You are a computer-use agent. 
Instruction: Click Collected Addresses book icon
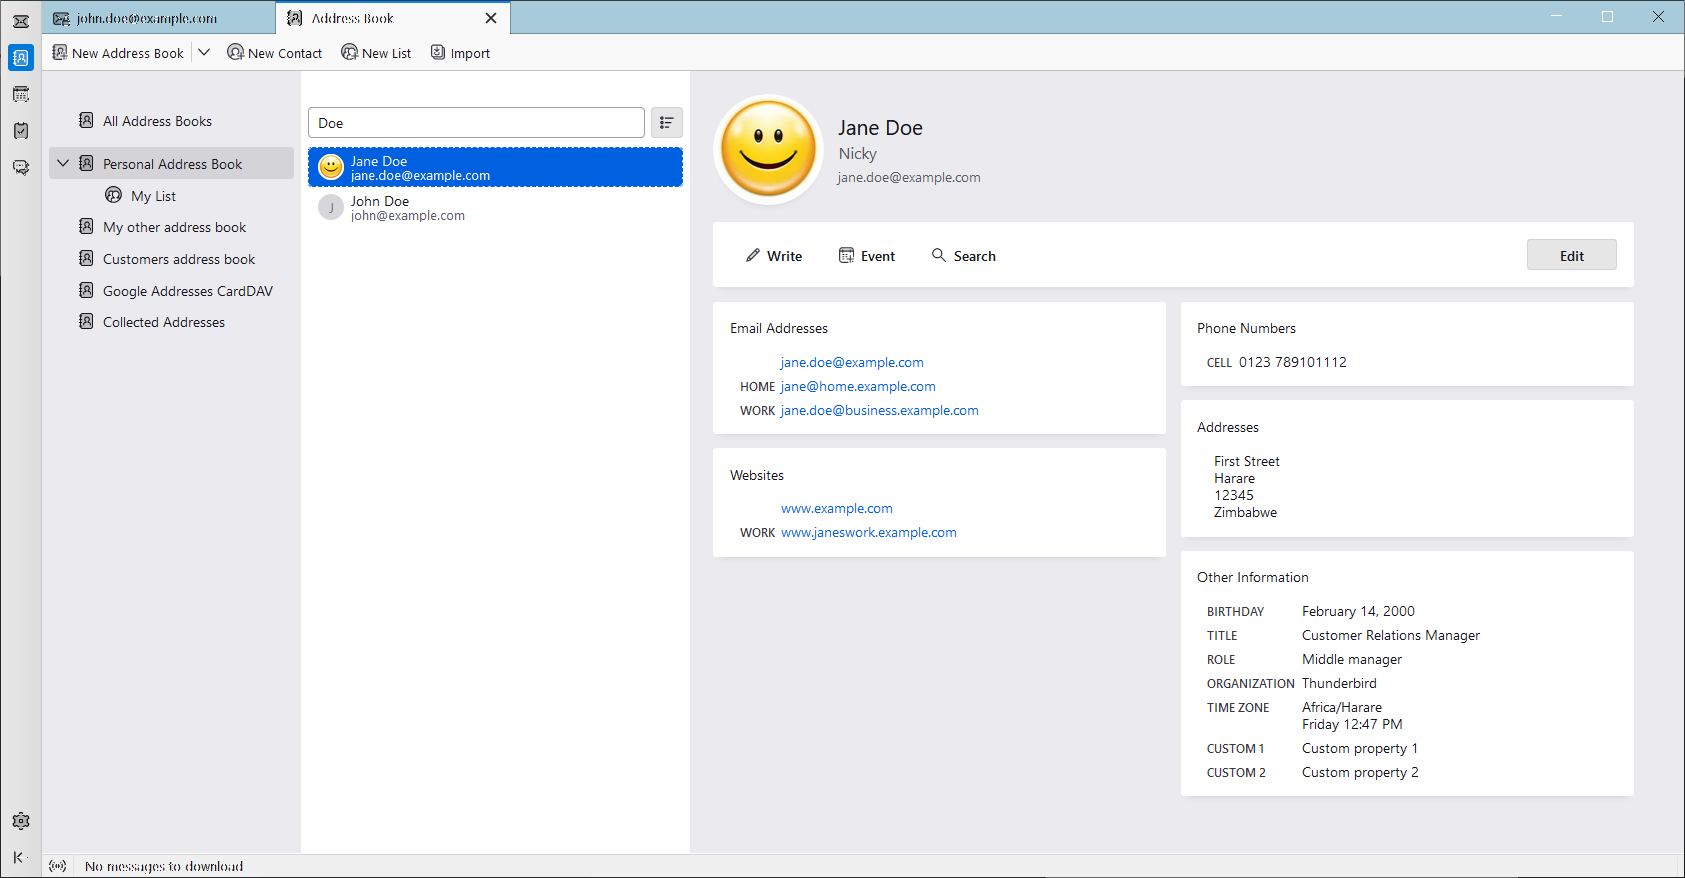pyautogui.click(x=86, y=321)
